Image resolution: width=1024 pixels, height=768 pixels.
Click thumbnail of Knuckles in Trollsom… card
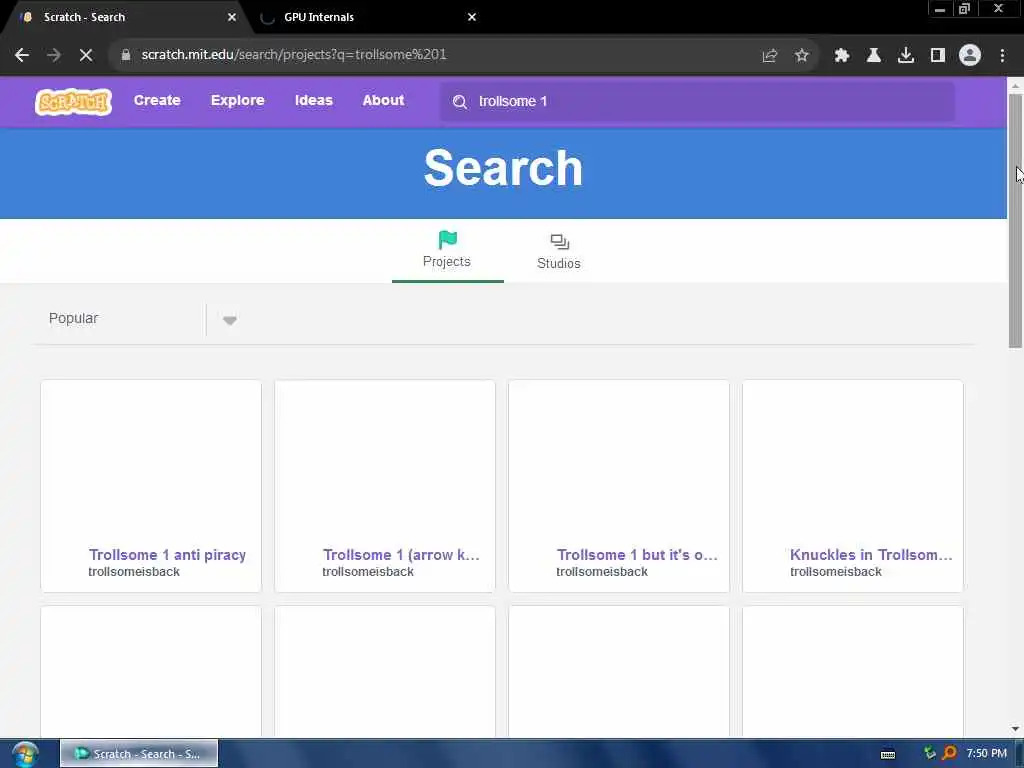852,462
